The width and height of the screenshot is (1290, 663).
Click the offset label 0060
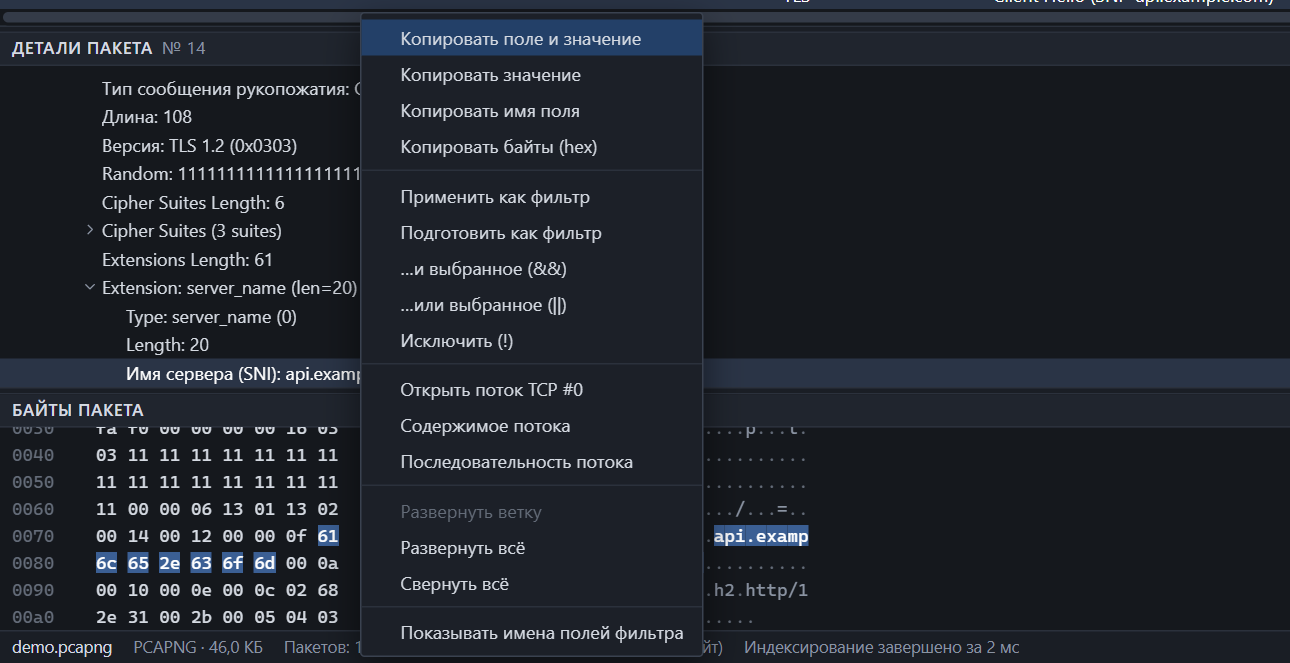click(33, 509)
